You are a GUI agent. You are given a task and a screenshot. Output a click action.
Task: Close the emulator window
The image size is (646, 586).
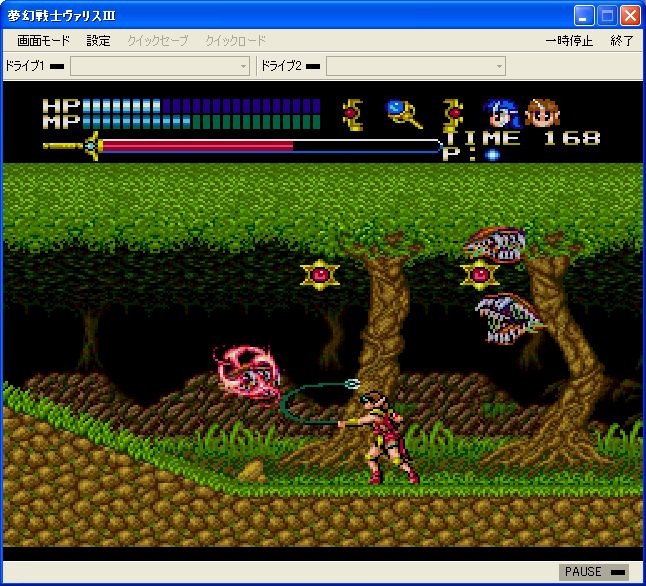tap(630, 16)
